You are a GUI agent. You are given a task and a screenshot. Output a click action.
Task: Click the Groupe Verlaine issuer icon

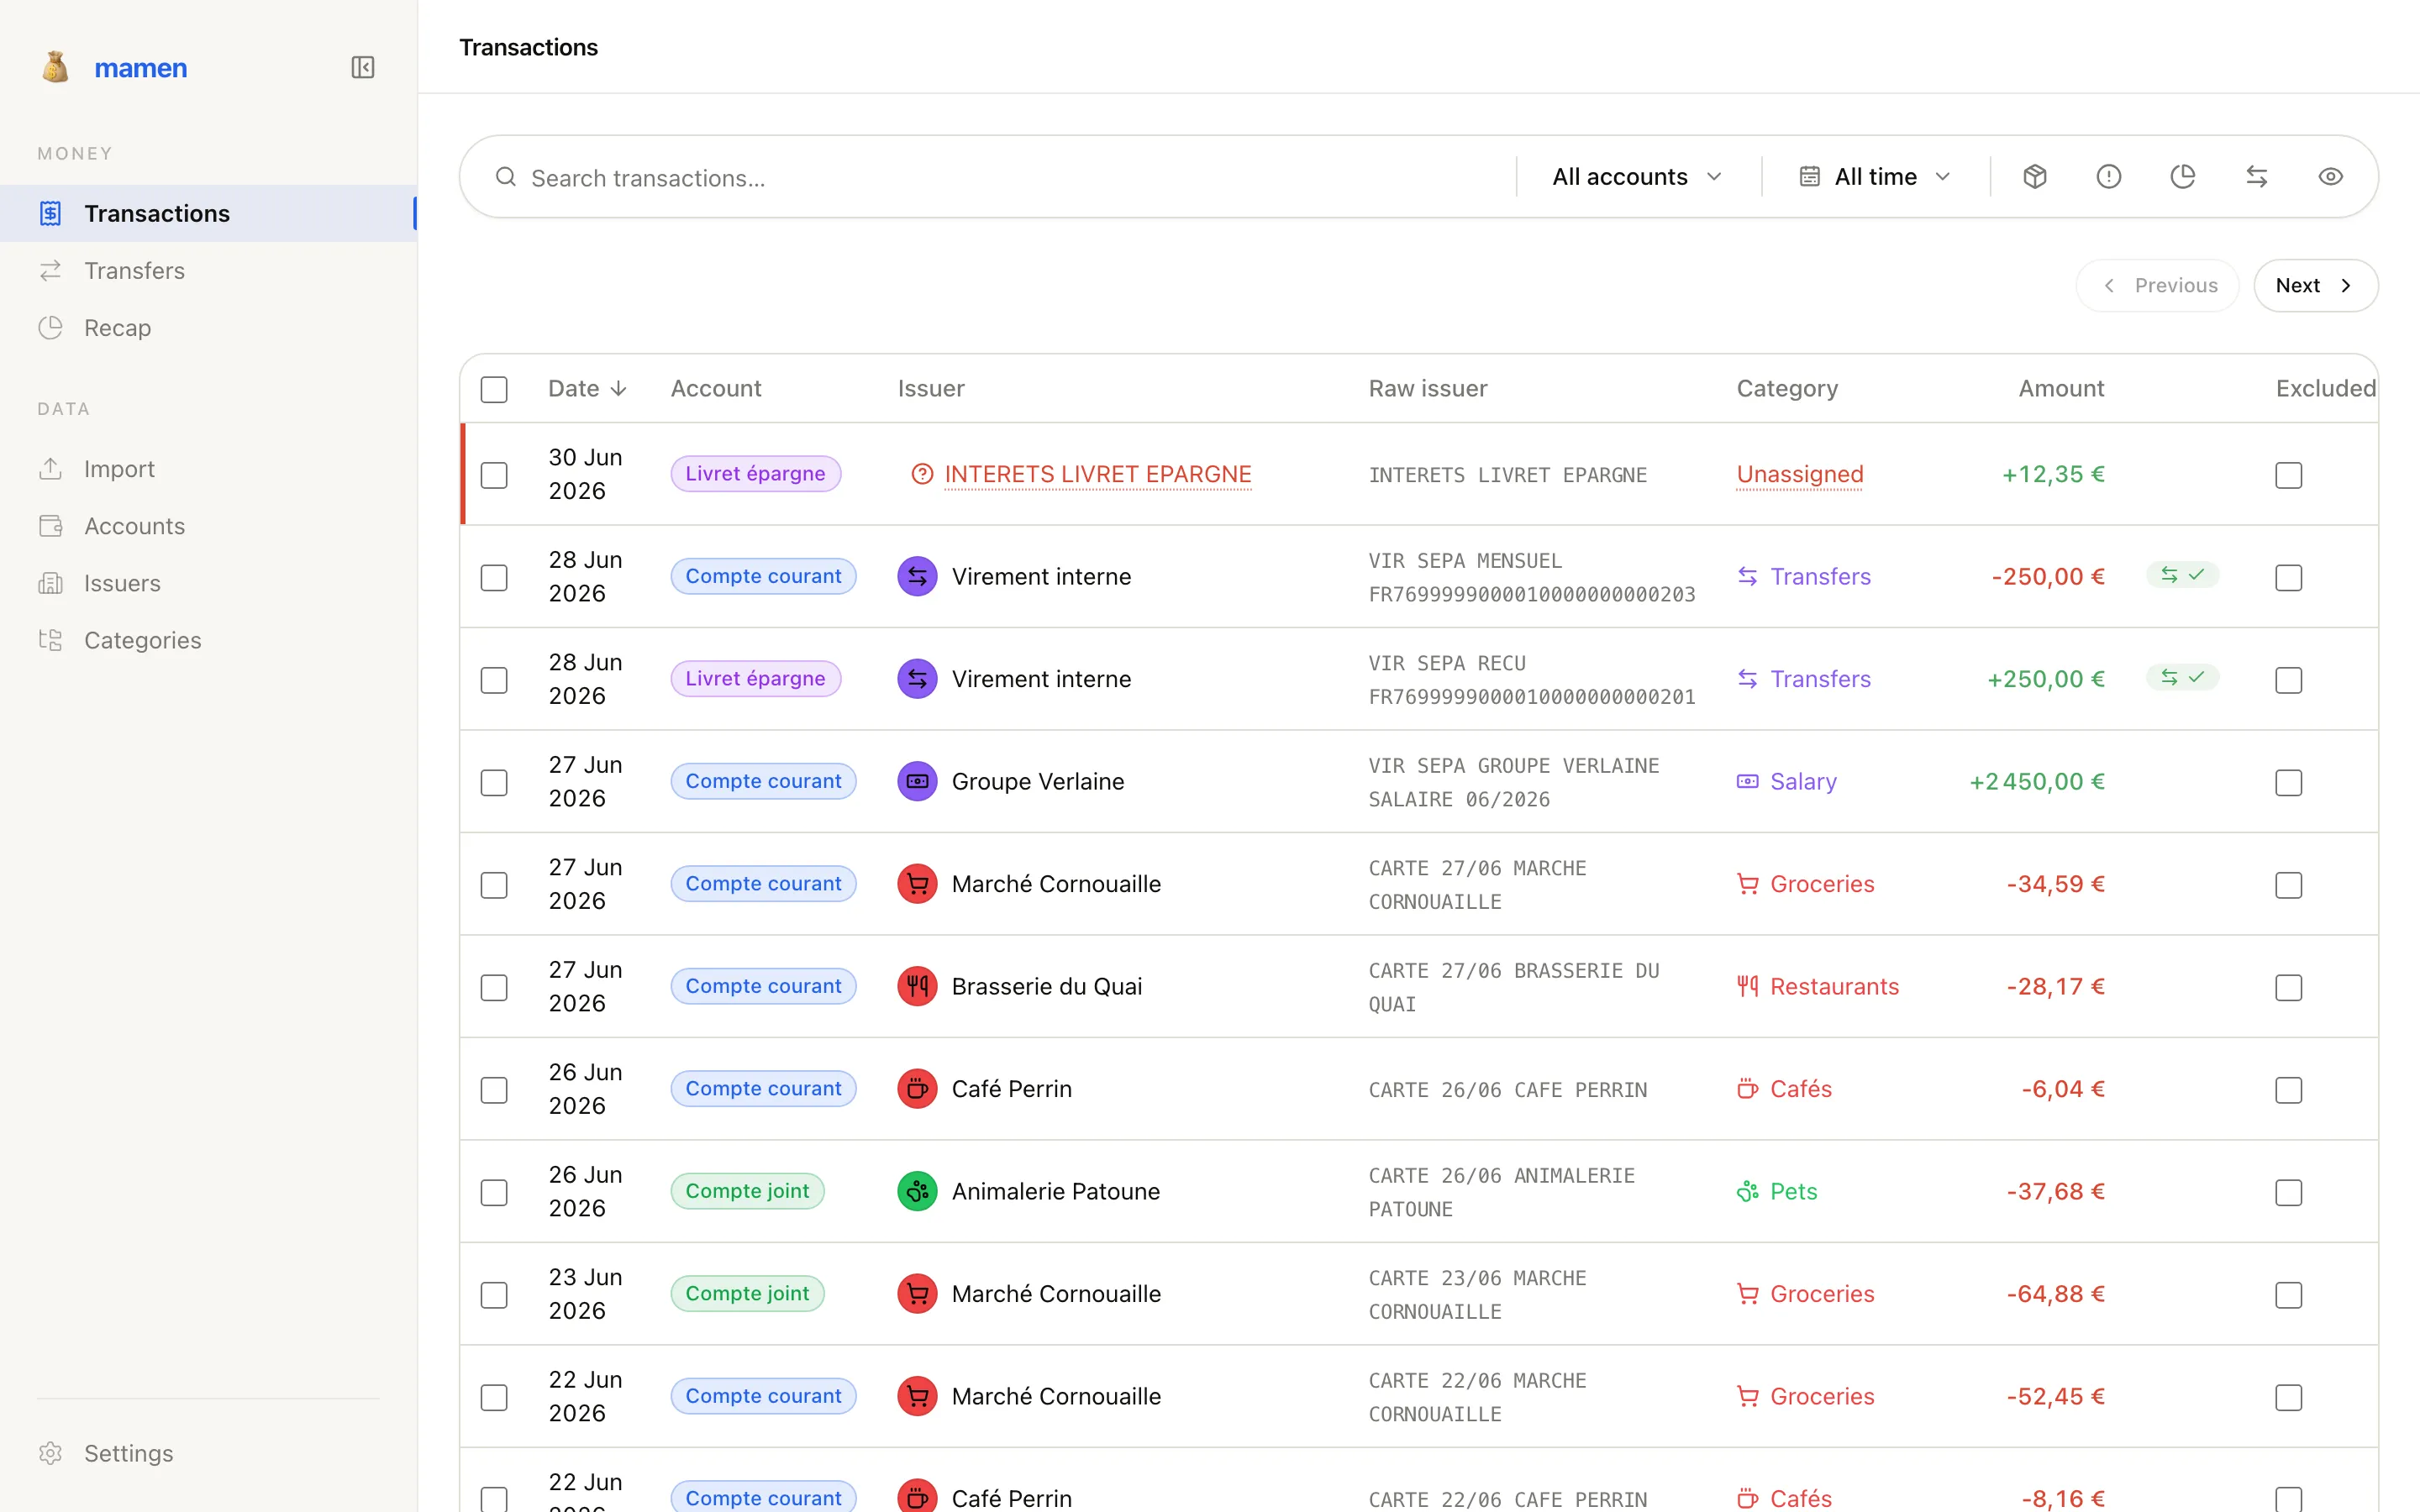(917, 781)
